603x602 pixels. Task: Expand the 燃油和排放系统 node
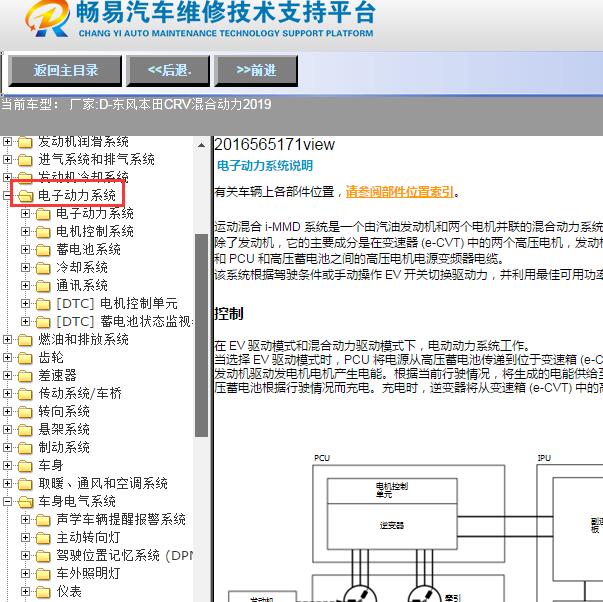[7, 339]
